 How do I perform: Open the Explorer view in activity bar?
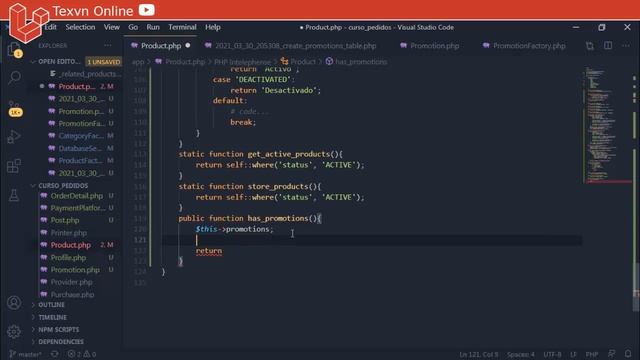coord(15,50)
